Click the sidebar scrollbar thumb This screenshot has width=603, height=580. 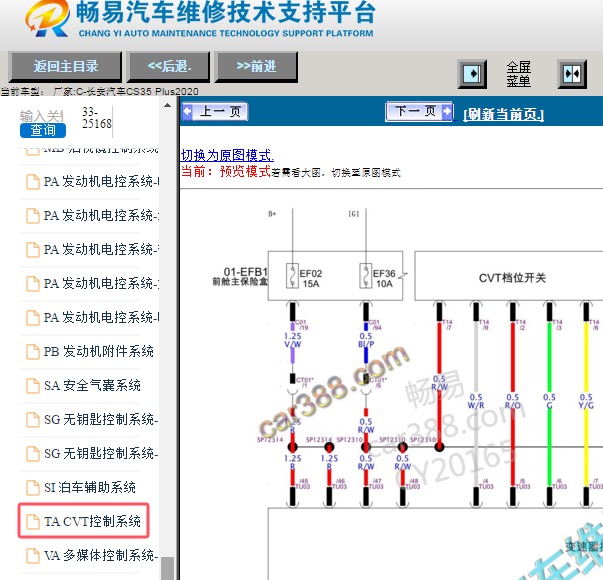point(167,568)
